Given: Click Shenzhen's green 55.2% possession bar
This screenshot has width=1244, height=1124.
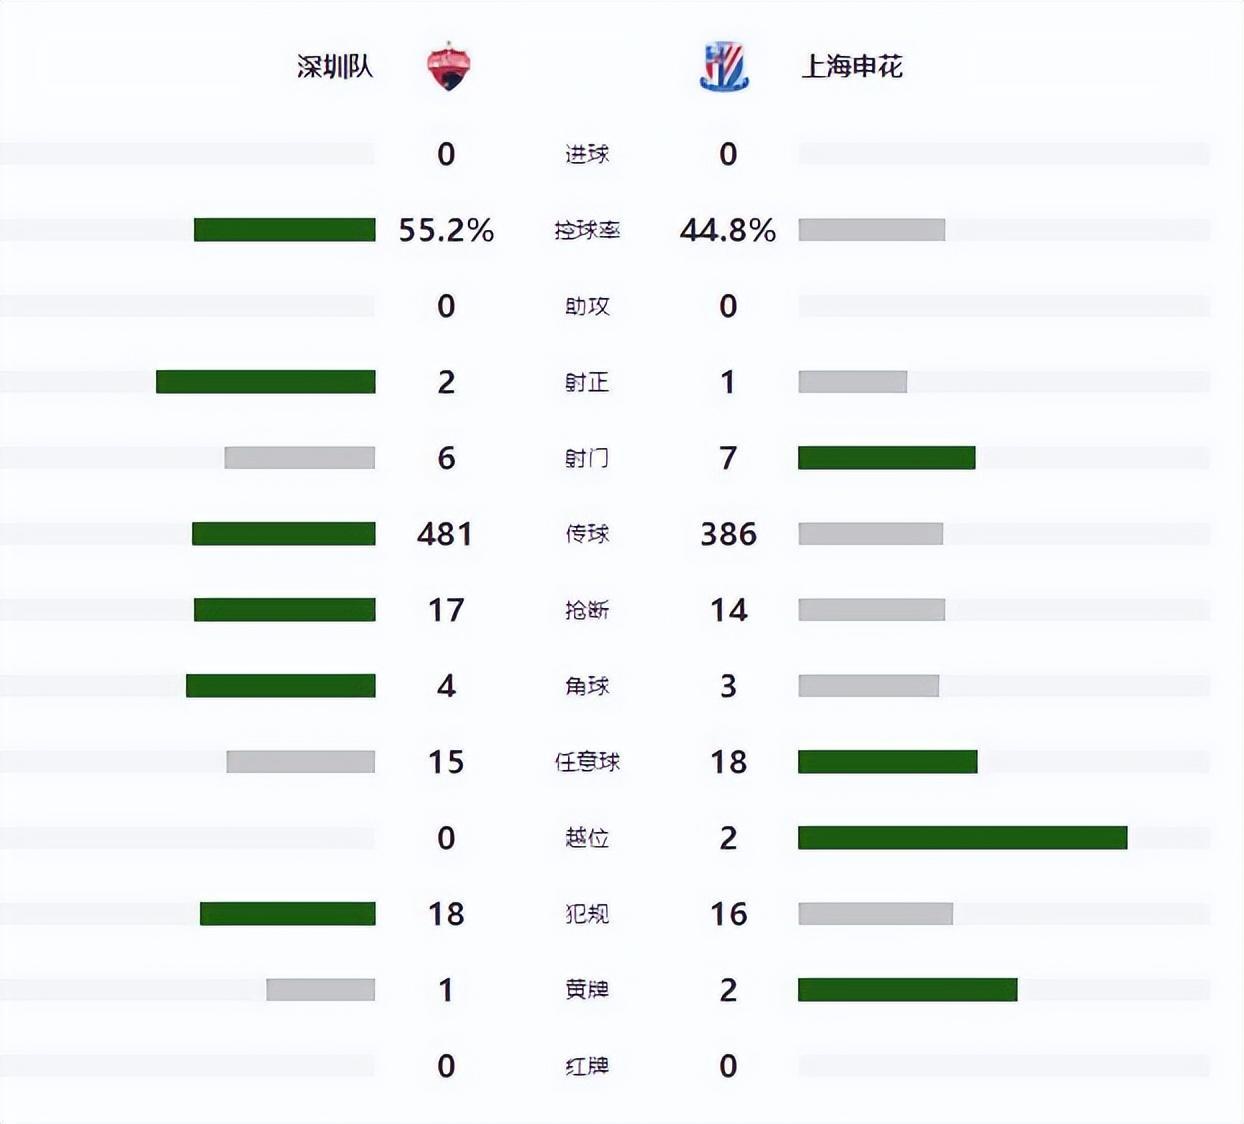Looking at the screenshot, I should [285, 230].
